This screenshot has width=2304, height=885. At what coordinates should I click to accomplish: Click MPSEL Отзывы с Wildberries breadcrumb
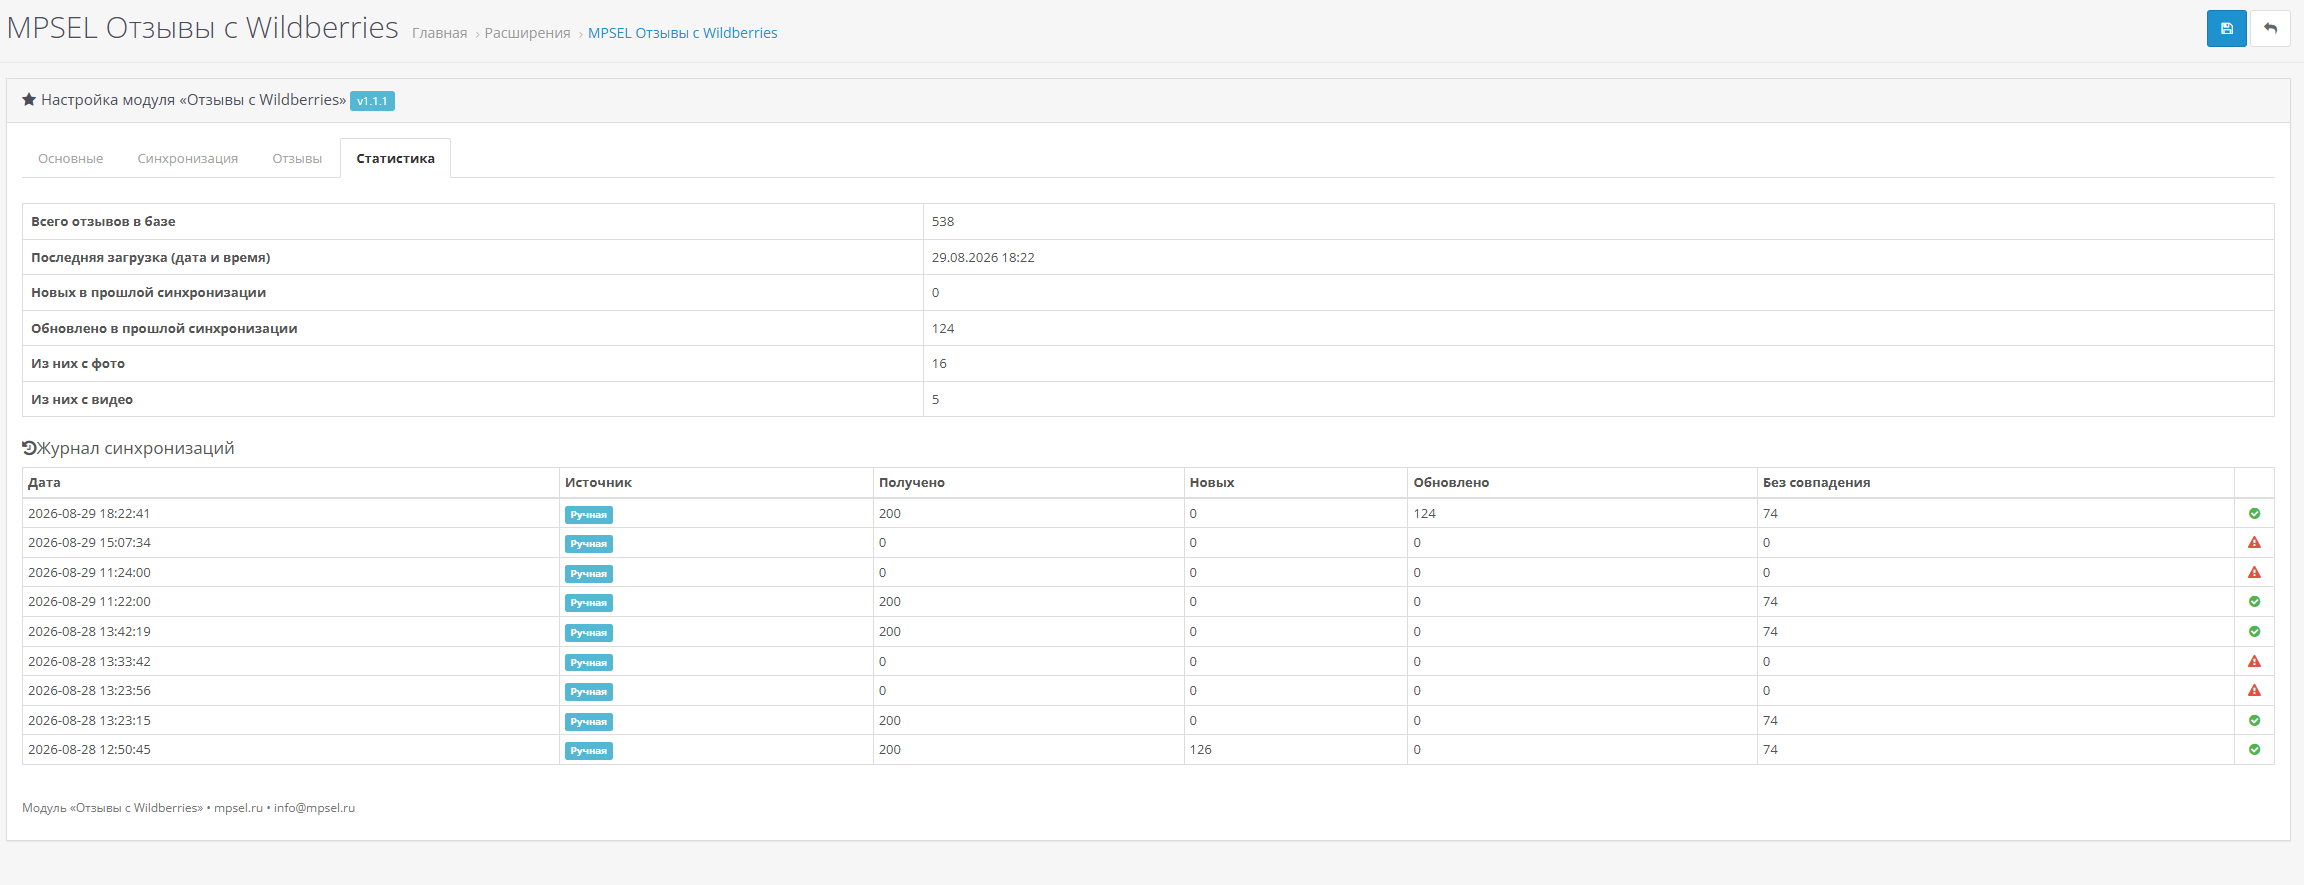(x=682, y=33)
